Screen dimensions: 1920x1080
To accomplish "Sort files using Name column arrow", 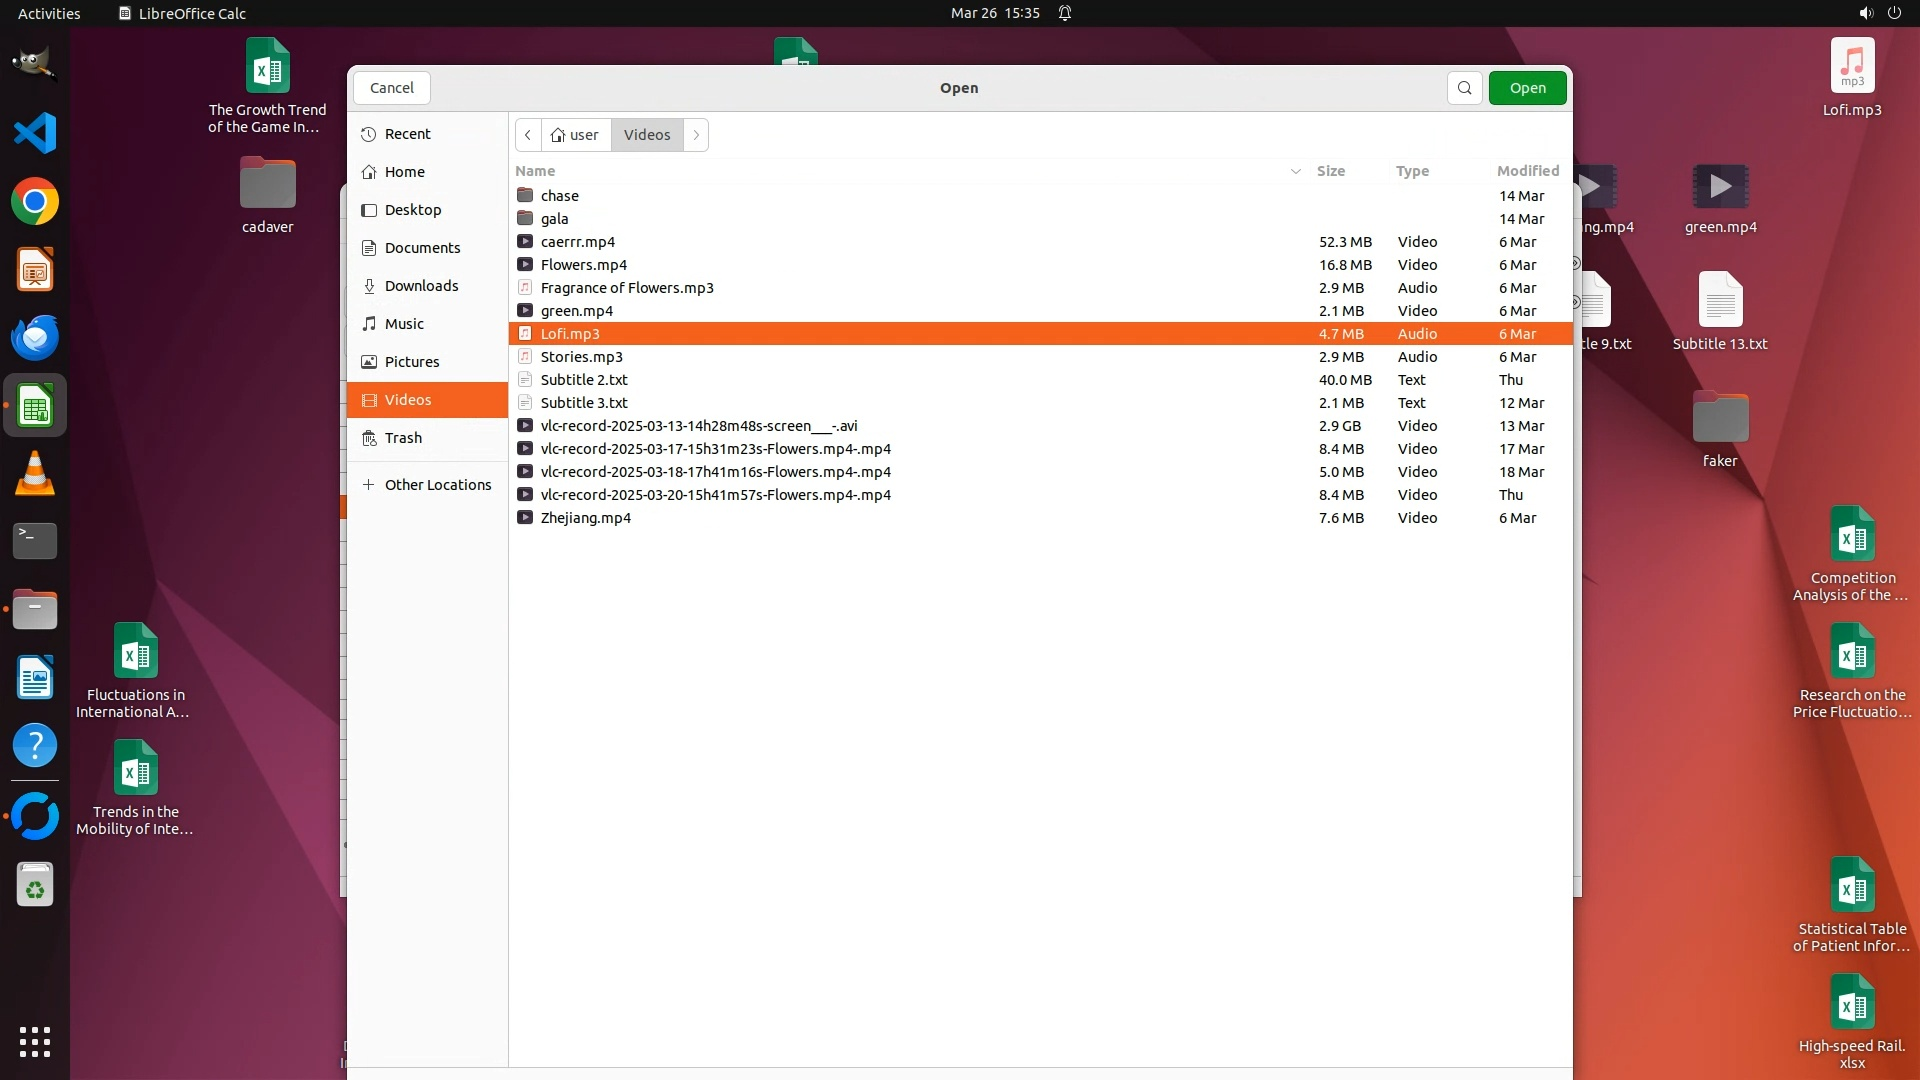I will click(x=1295, y=171).
